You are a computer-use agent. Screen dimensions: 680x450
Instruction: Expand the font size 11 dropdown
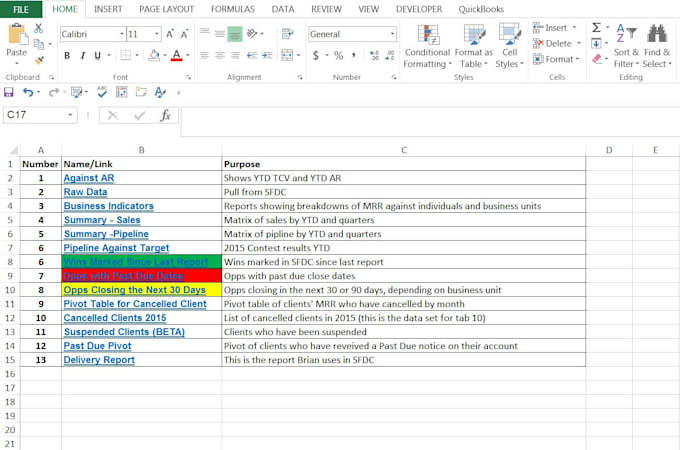point(157,34)
